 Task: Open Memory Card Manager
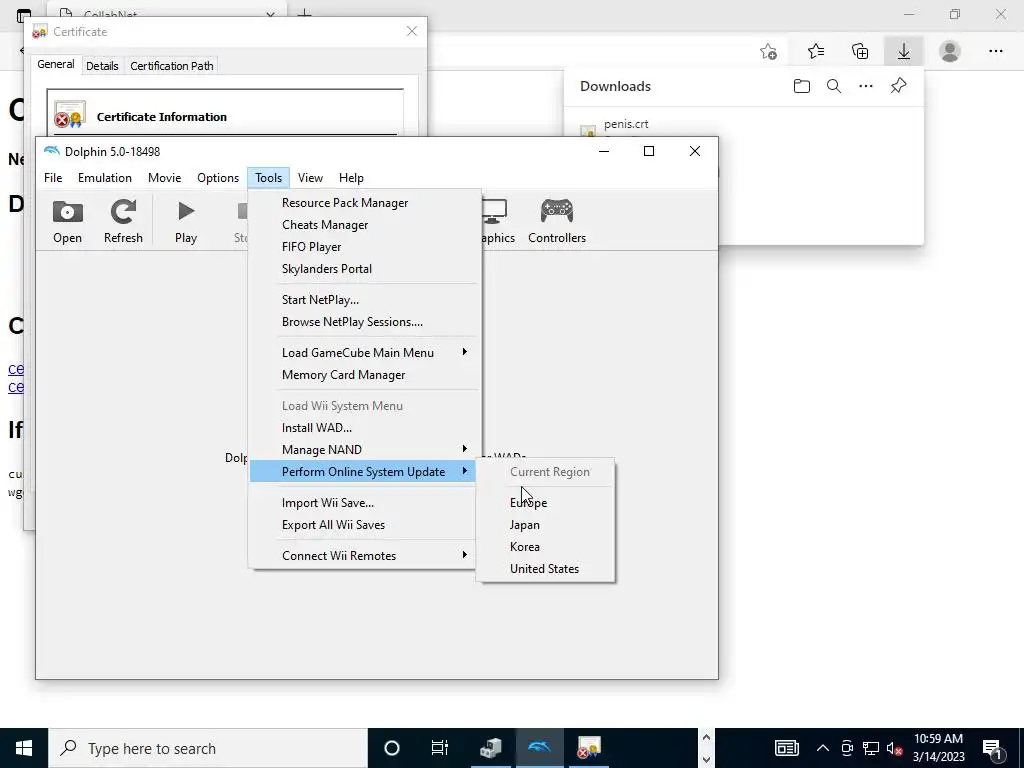pyautogui.click(x=364, y=375)
